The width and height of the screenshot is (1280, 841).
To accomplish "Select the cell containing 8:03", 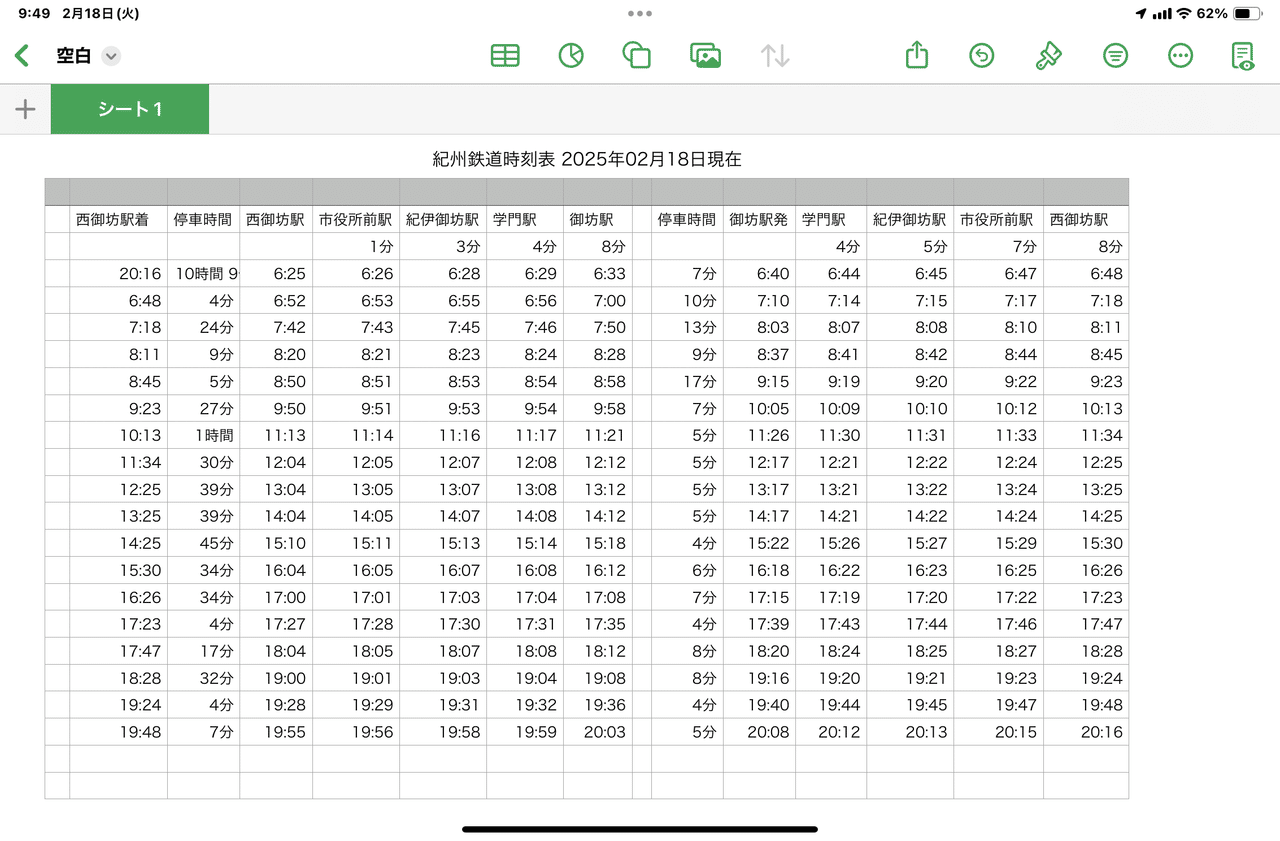I will (x=759, y=328).
